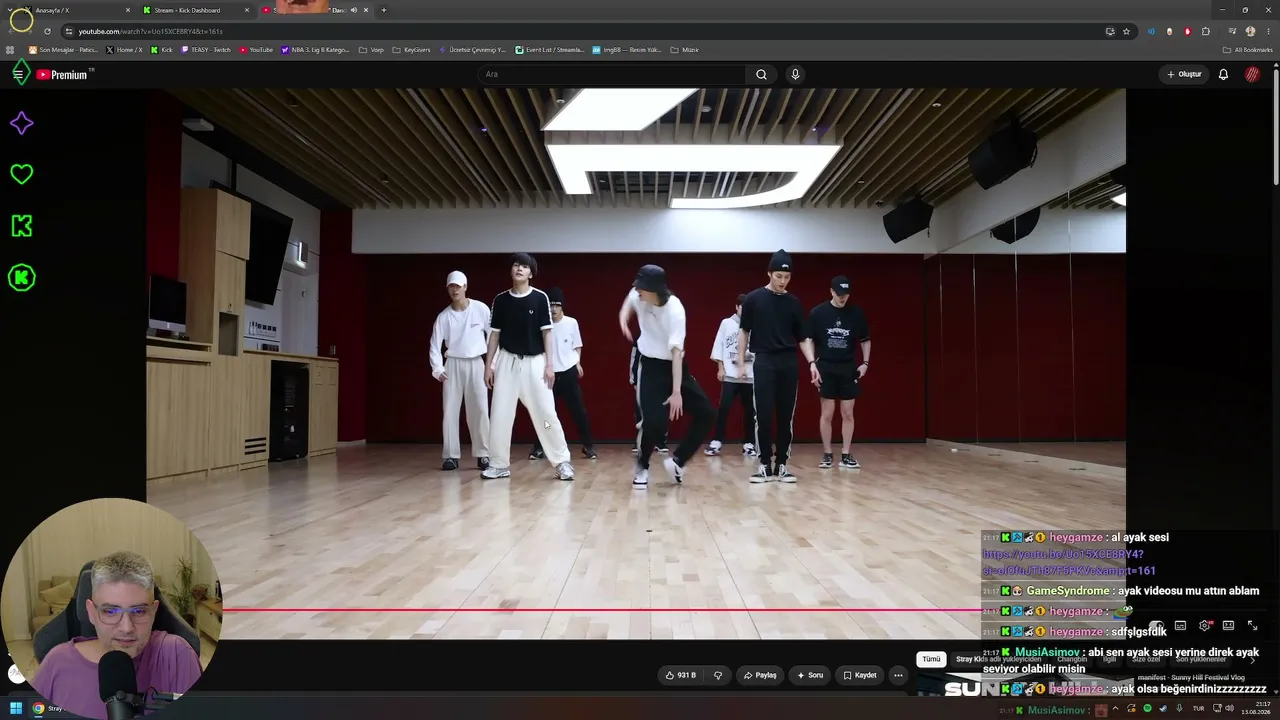This screenshot has height=720, width=1280.
Task: Open the YouTube bookmark
Action: (256, 50)
